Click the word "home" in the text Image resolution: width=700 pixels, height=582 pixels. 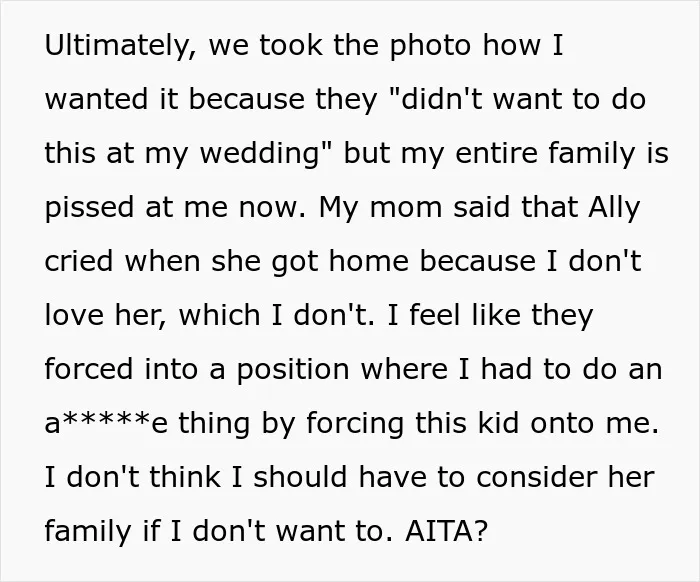(x=369, y=261)
